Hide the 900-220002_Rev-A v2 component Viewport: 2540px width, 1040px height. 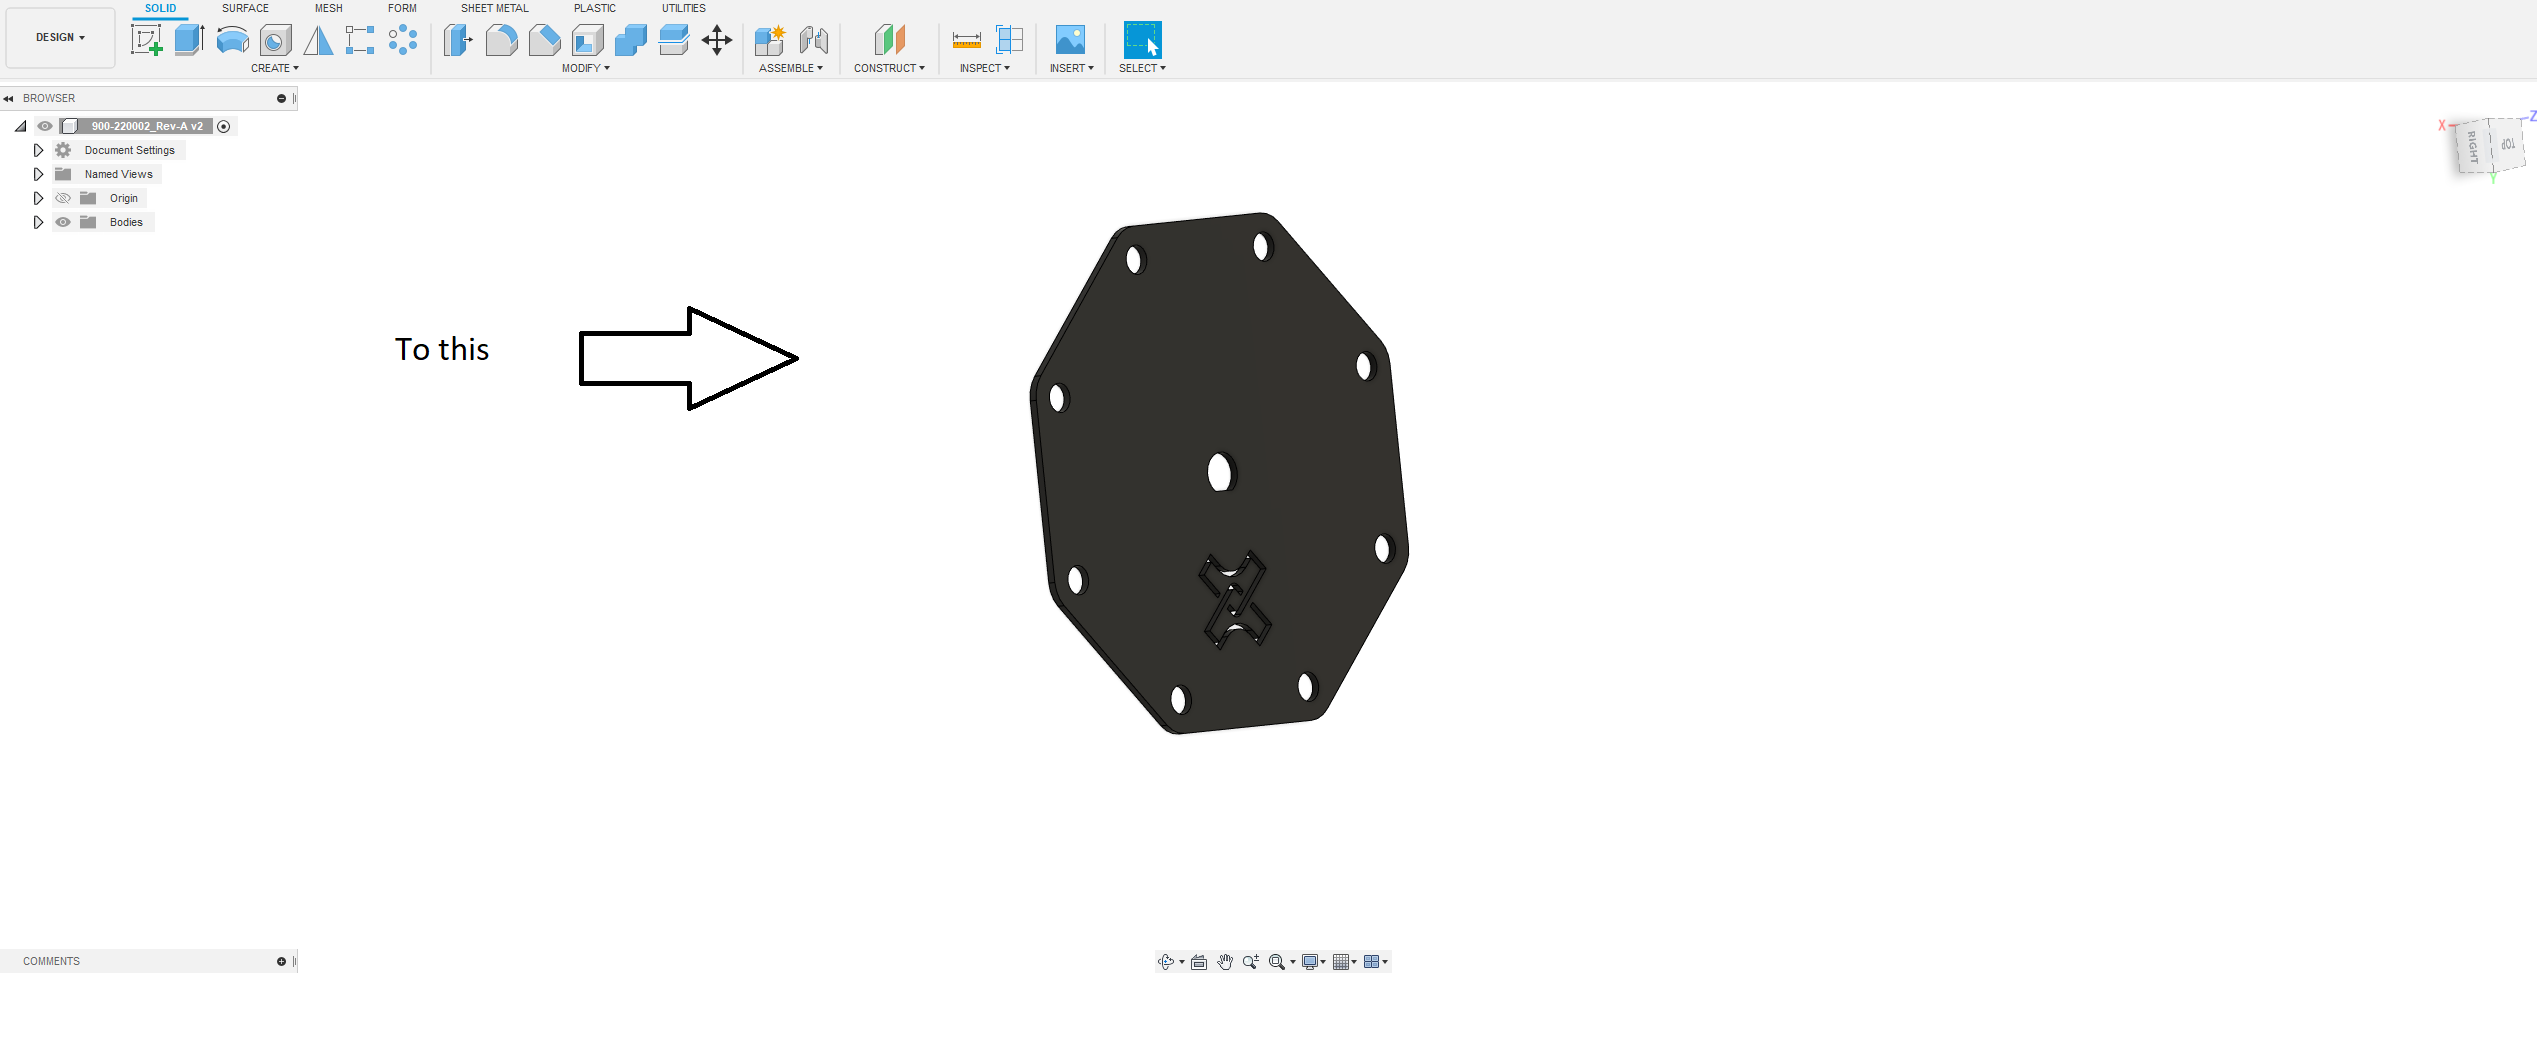point(45,126)
